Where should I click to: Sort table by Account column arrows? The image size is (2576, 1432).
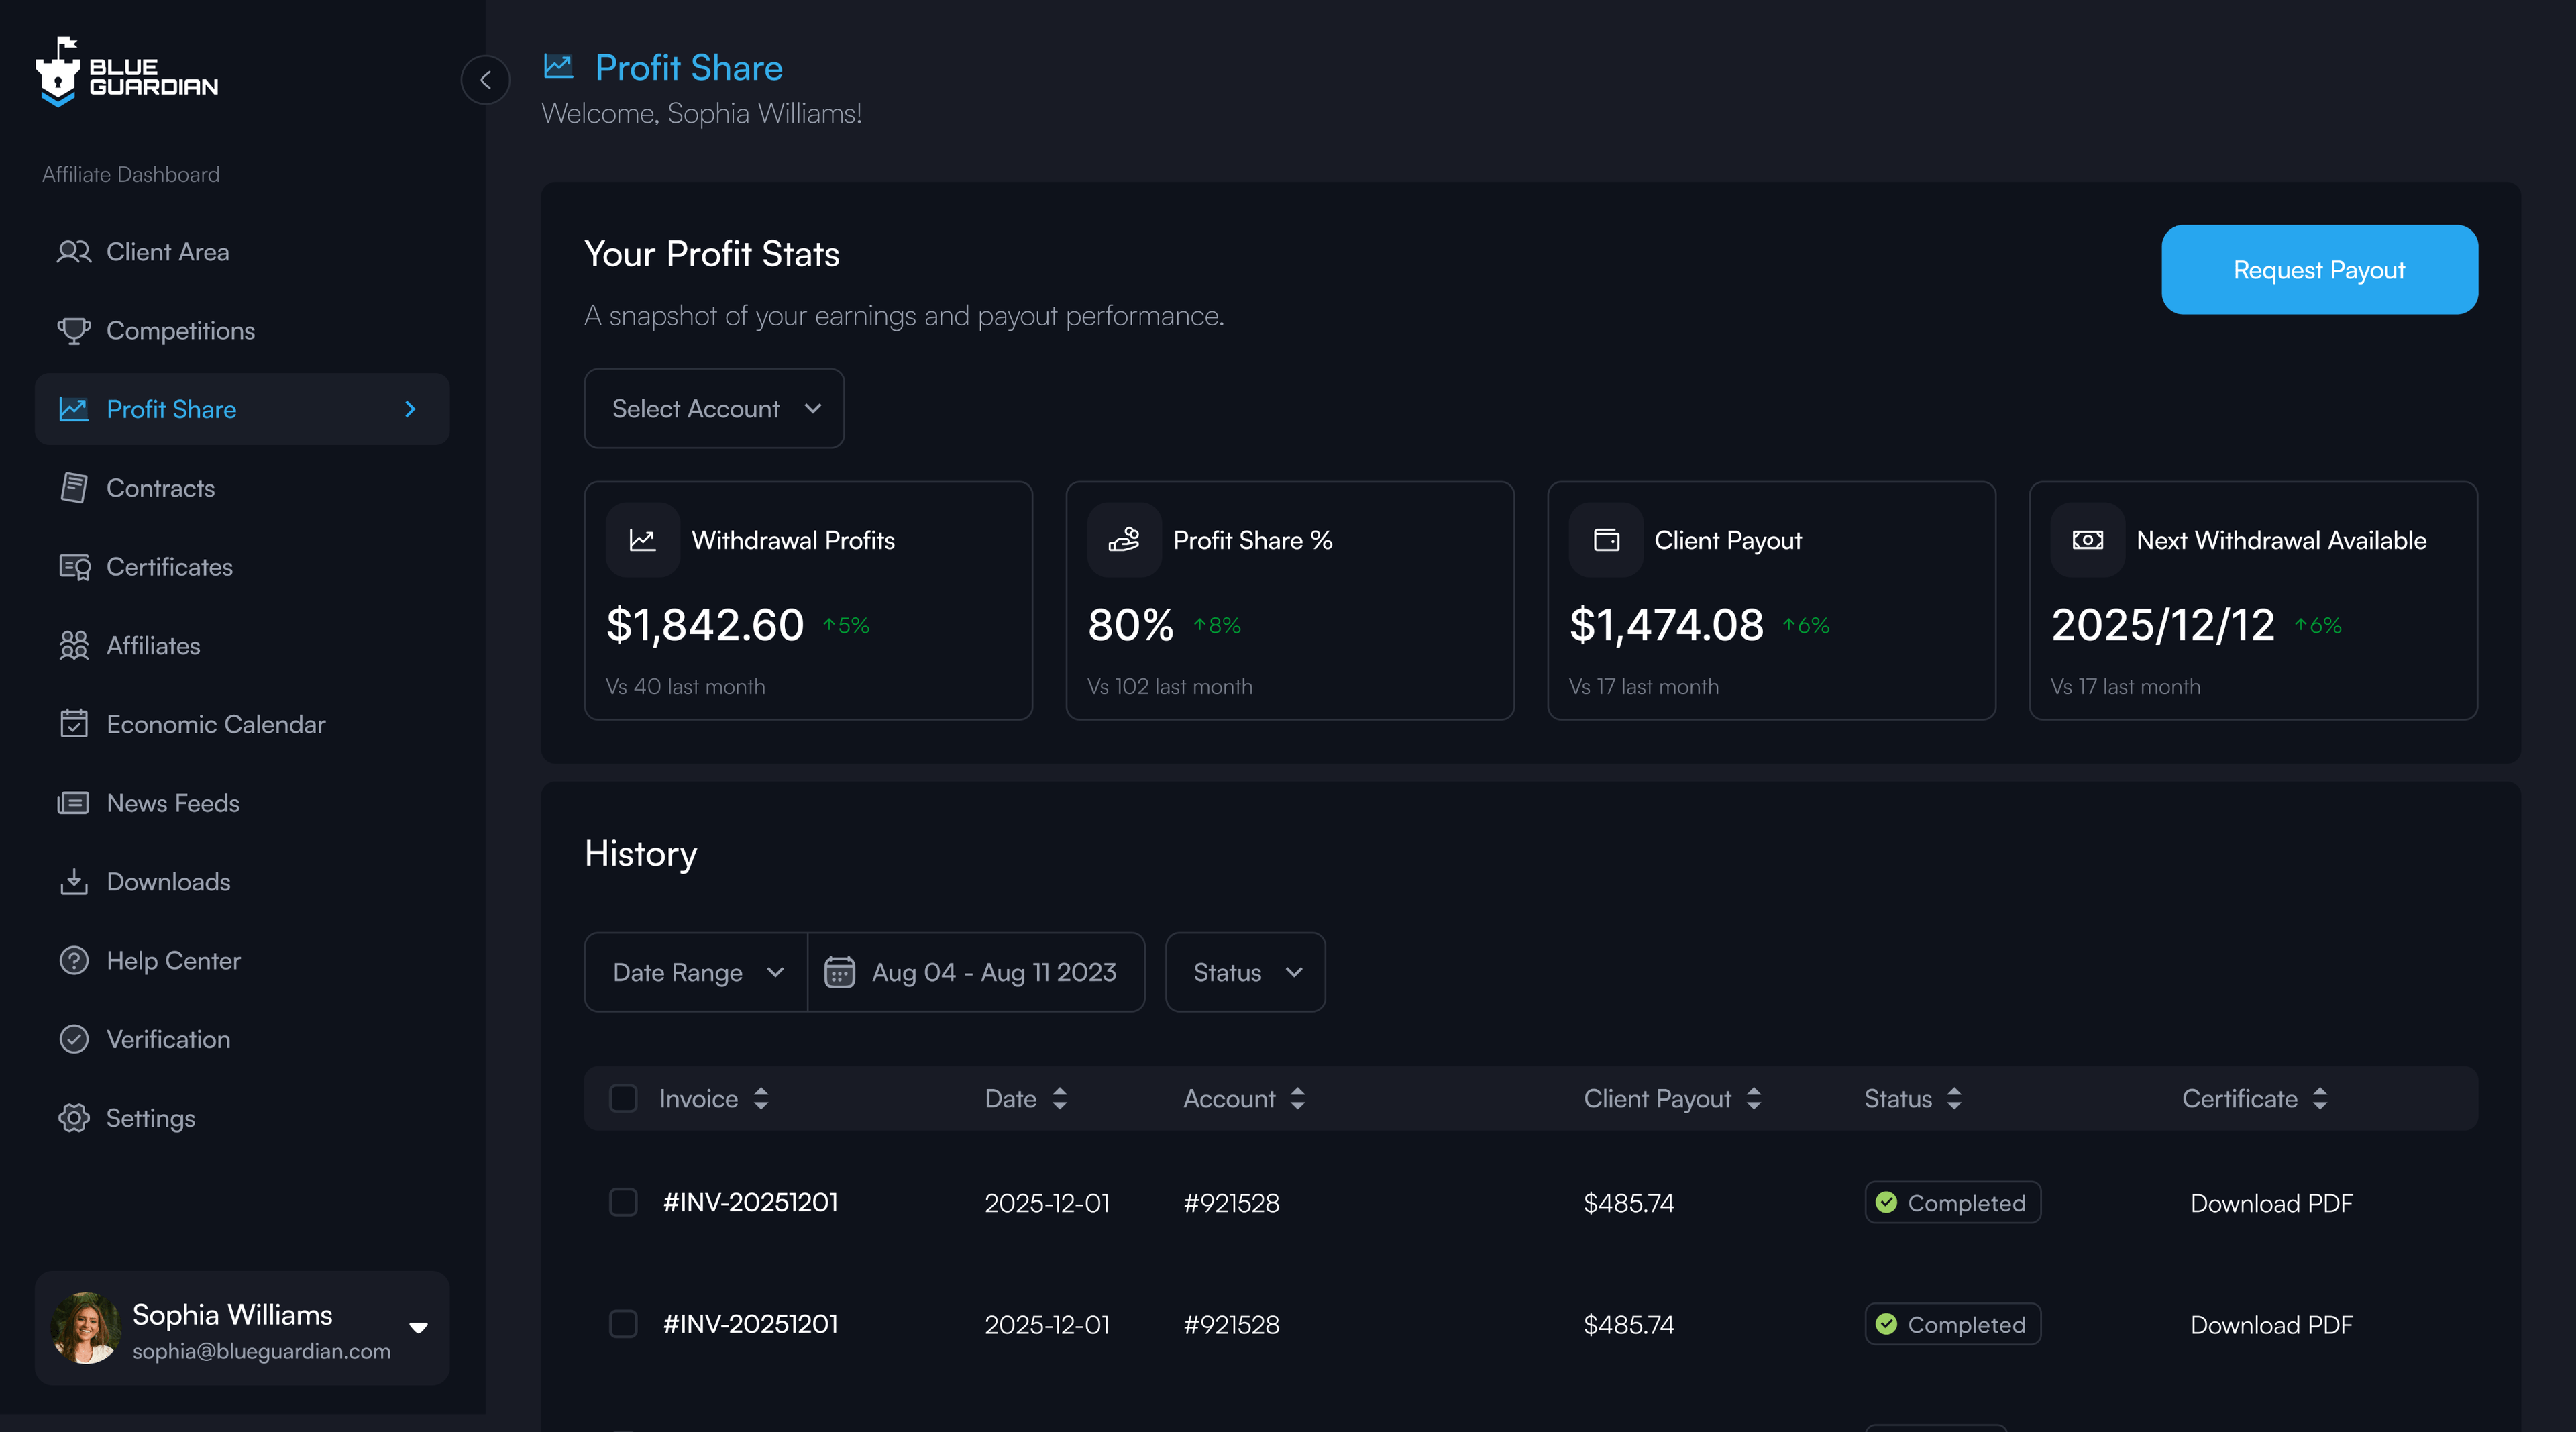(x=1298, y=1099)
